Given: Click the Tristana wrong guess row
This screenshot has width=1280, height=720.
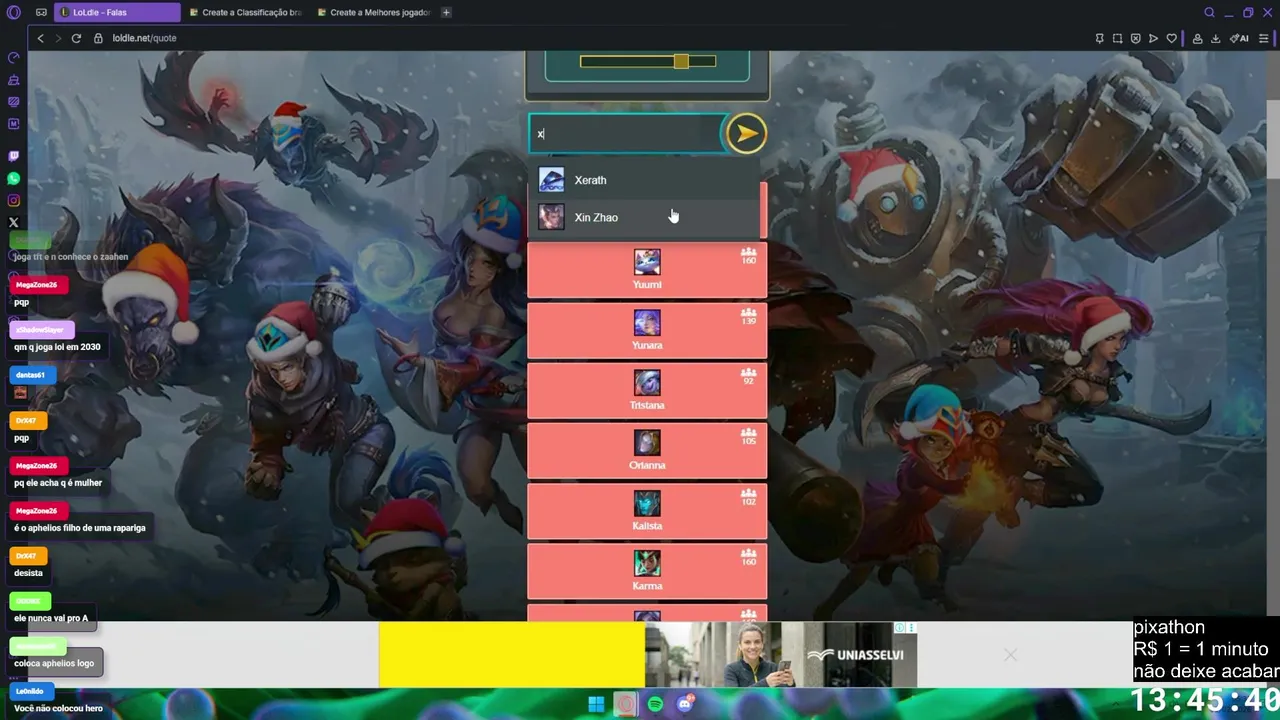Looking at the screenshot, I should click(x=647, y=391).
